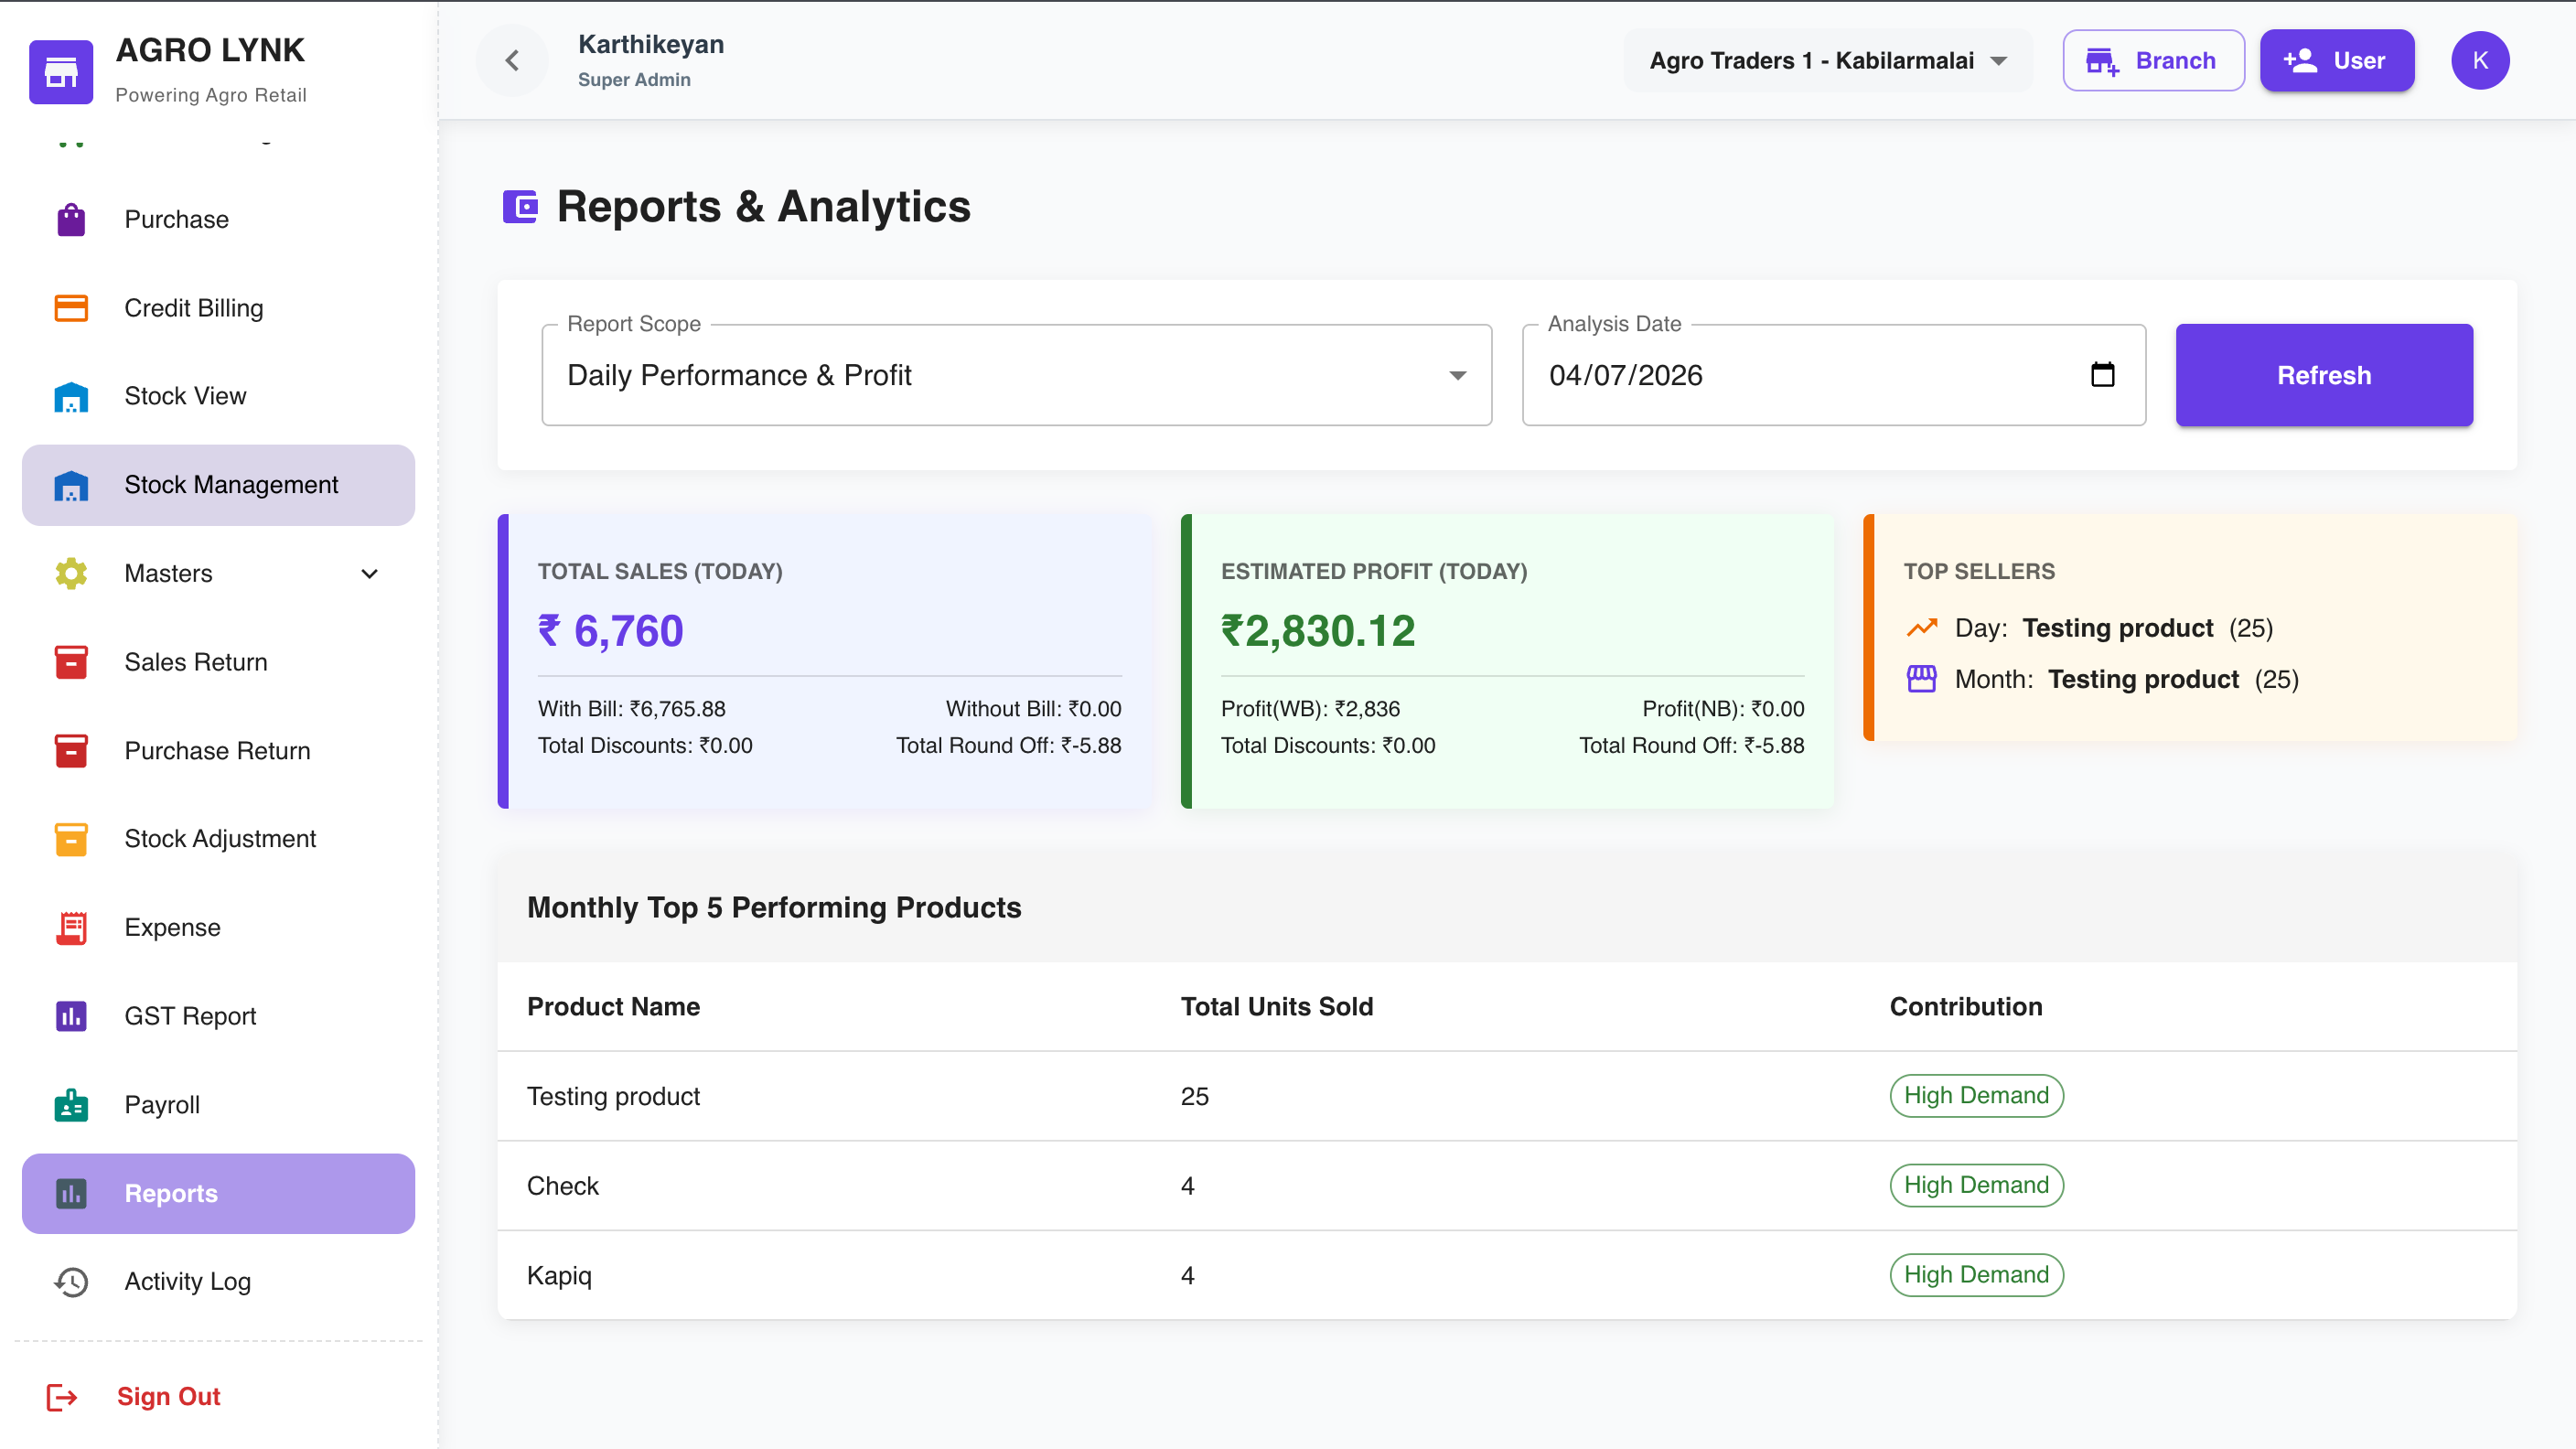Open the Agro Traders 1 - Kabilarmalai branch selector

click(x=1827, y=61)
